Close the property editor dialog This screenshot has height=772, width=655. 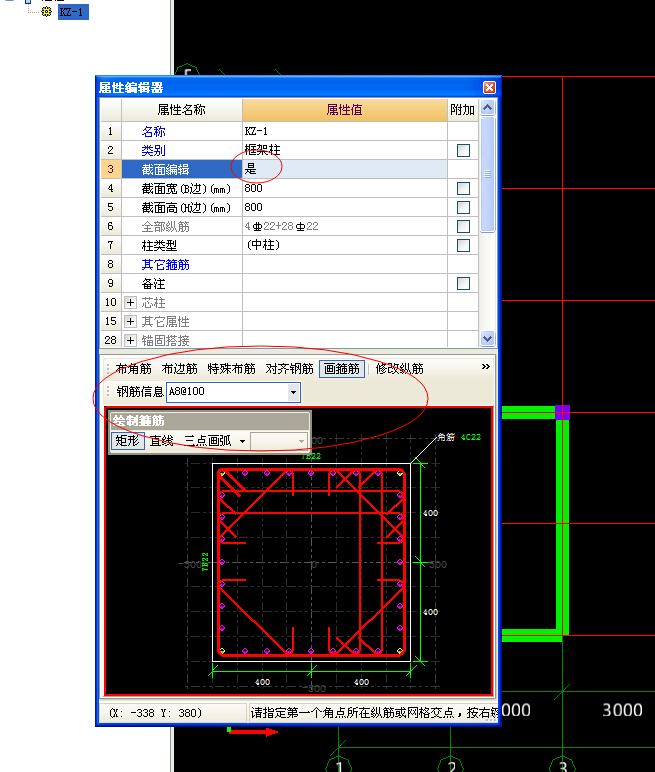[489, 87]
